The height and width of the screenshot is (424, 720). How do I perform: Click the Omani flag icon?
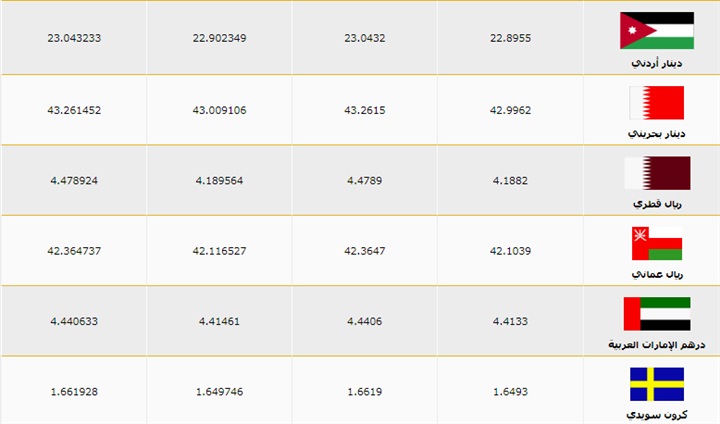pos(656,243)
